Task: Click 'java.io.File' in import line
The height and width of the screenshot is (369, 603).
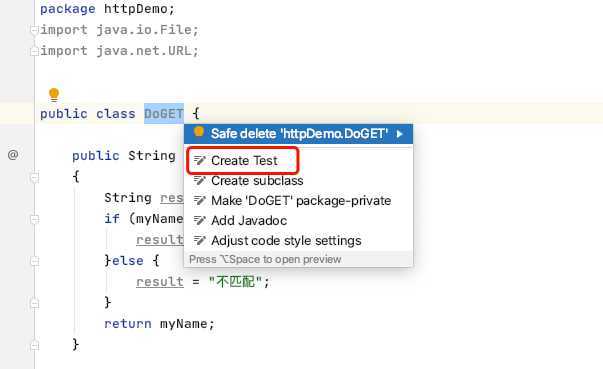Action: tap(144, 30)
